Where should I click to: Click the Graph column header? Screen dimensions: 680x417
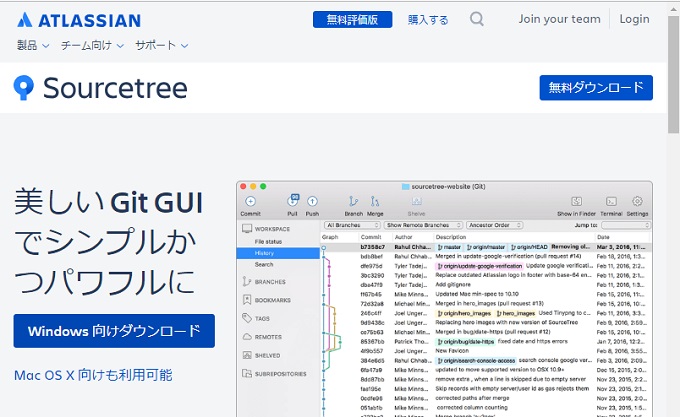(x=330, y=237)
